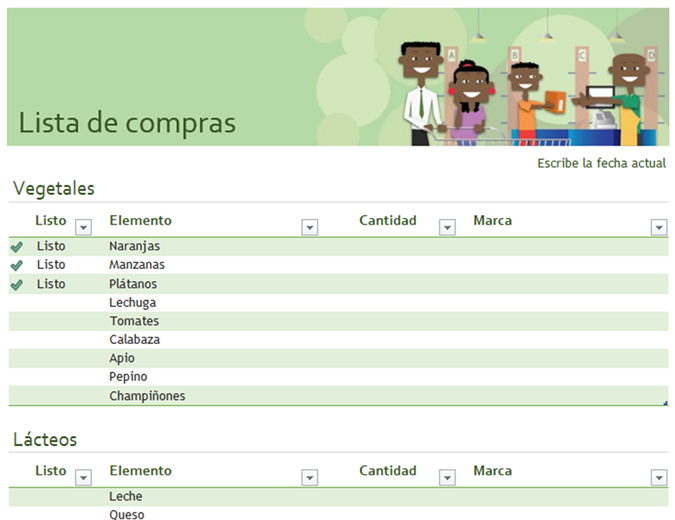
Task: Open the Listo filter dropdown in Vegetales
Action: coord(83,227)
